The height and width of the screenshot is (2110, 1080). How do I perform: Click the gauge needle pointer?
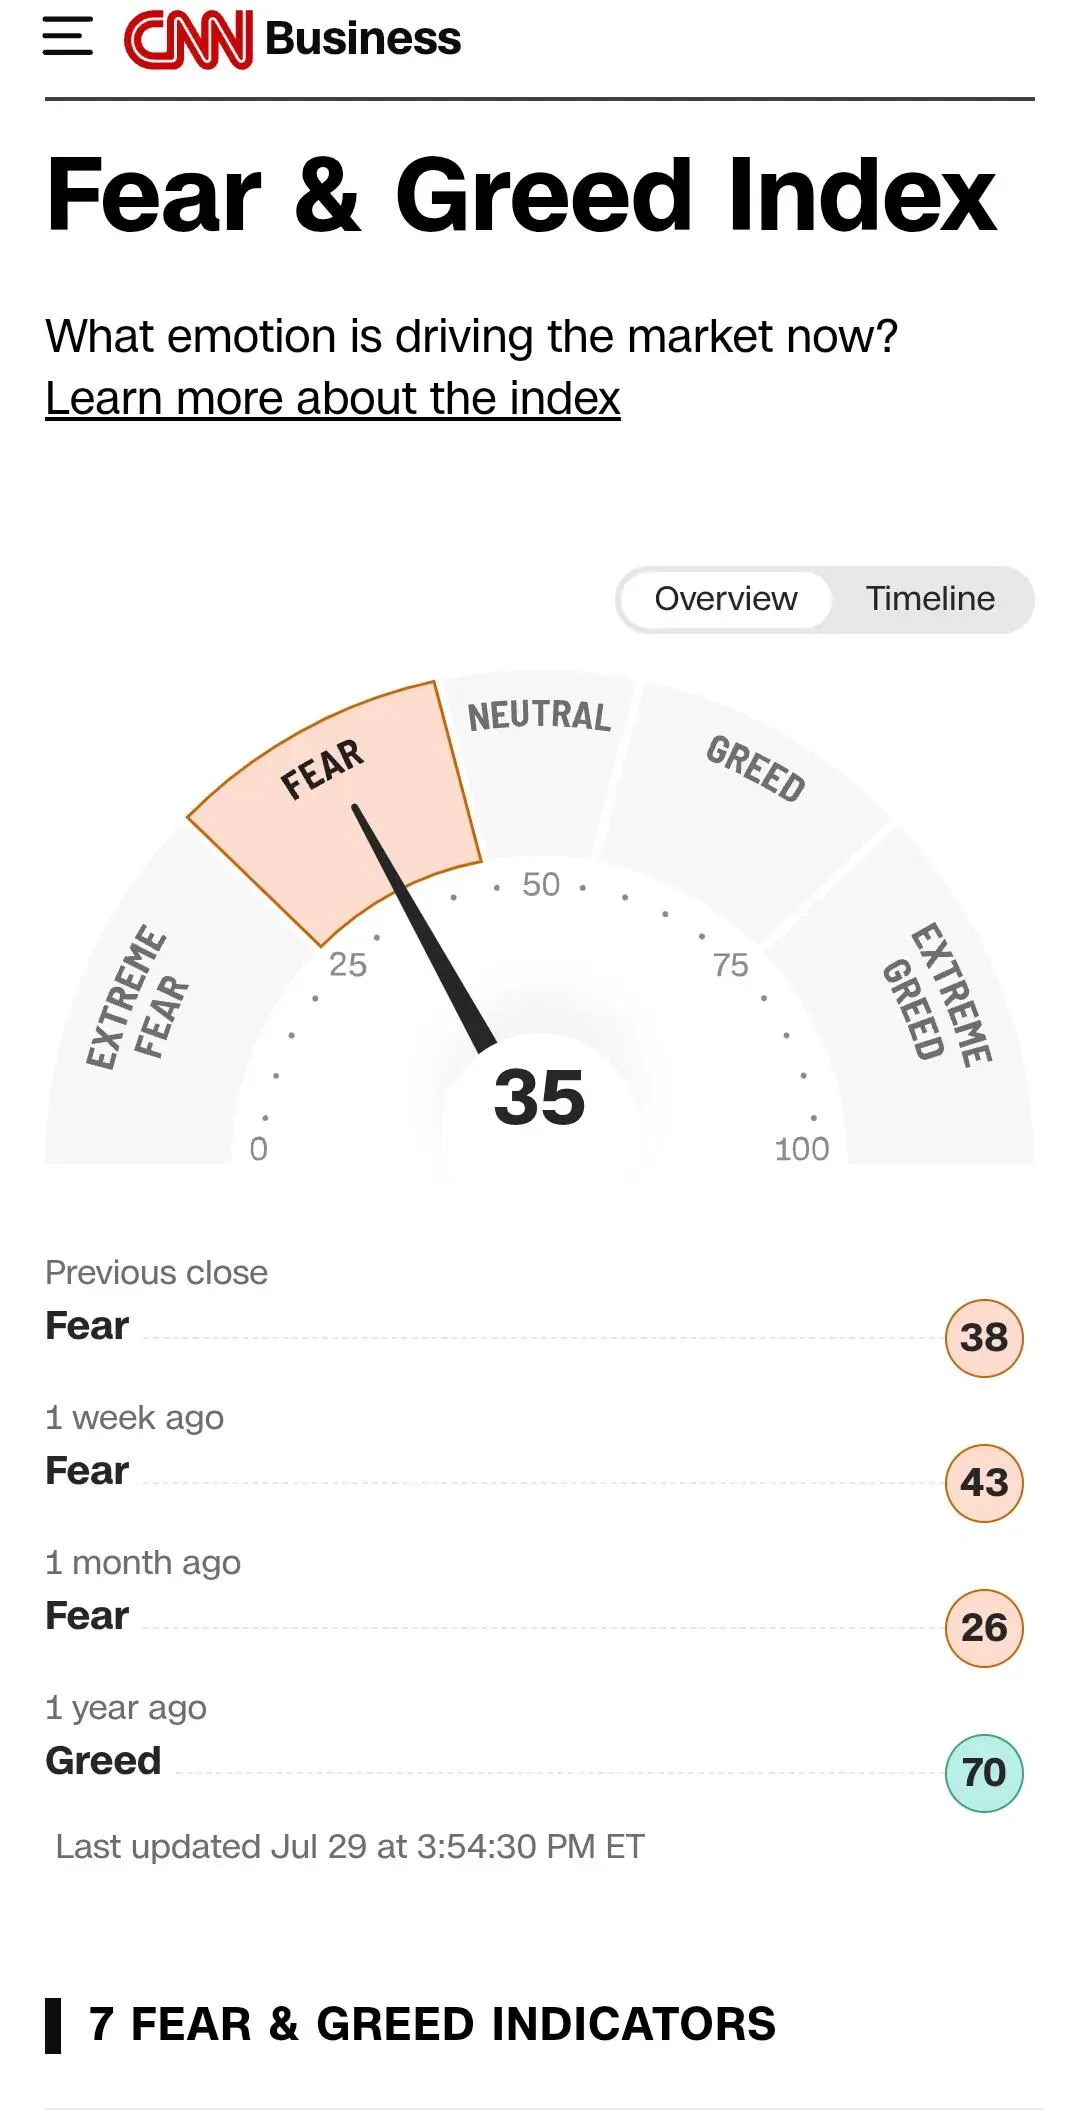click(x=423, y=928)
